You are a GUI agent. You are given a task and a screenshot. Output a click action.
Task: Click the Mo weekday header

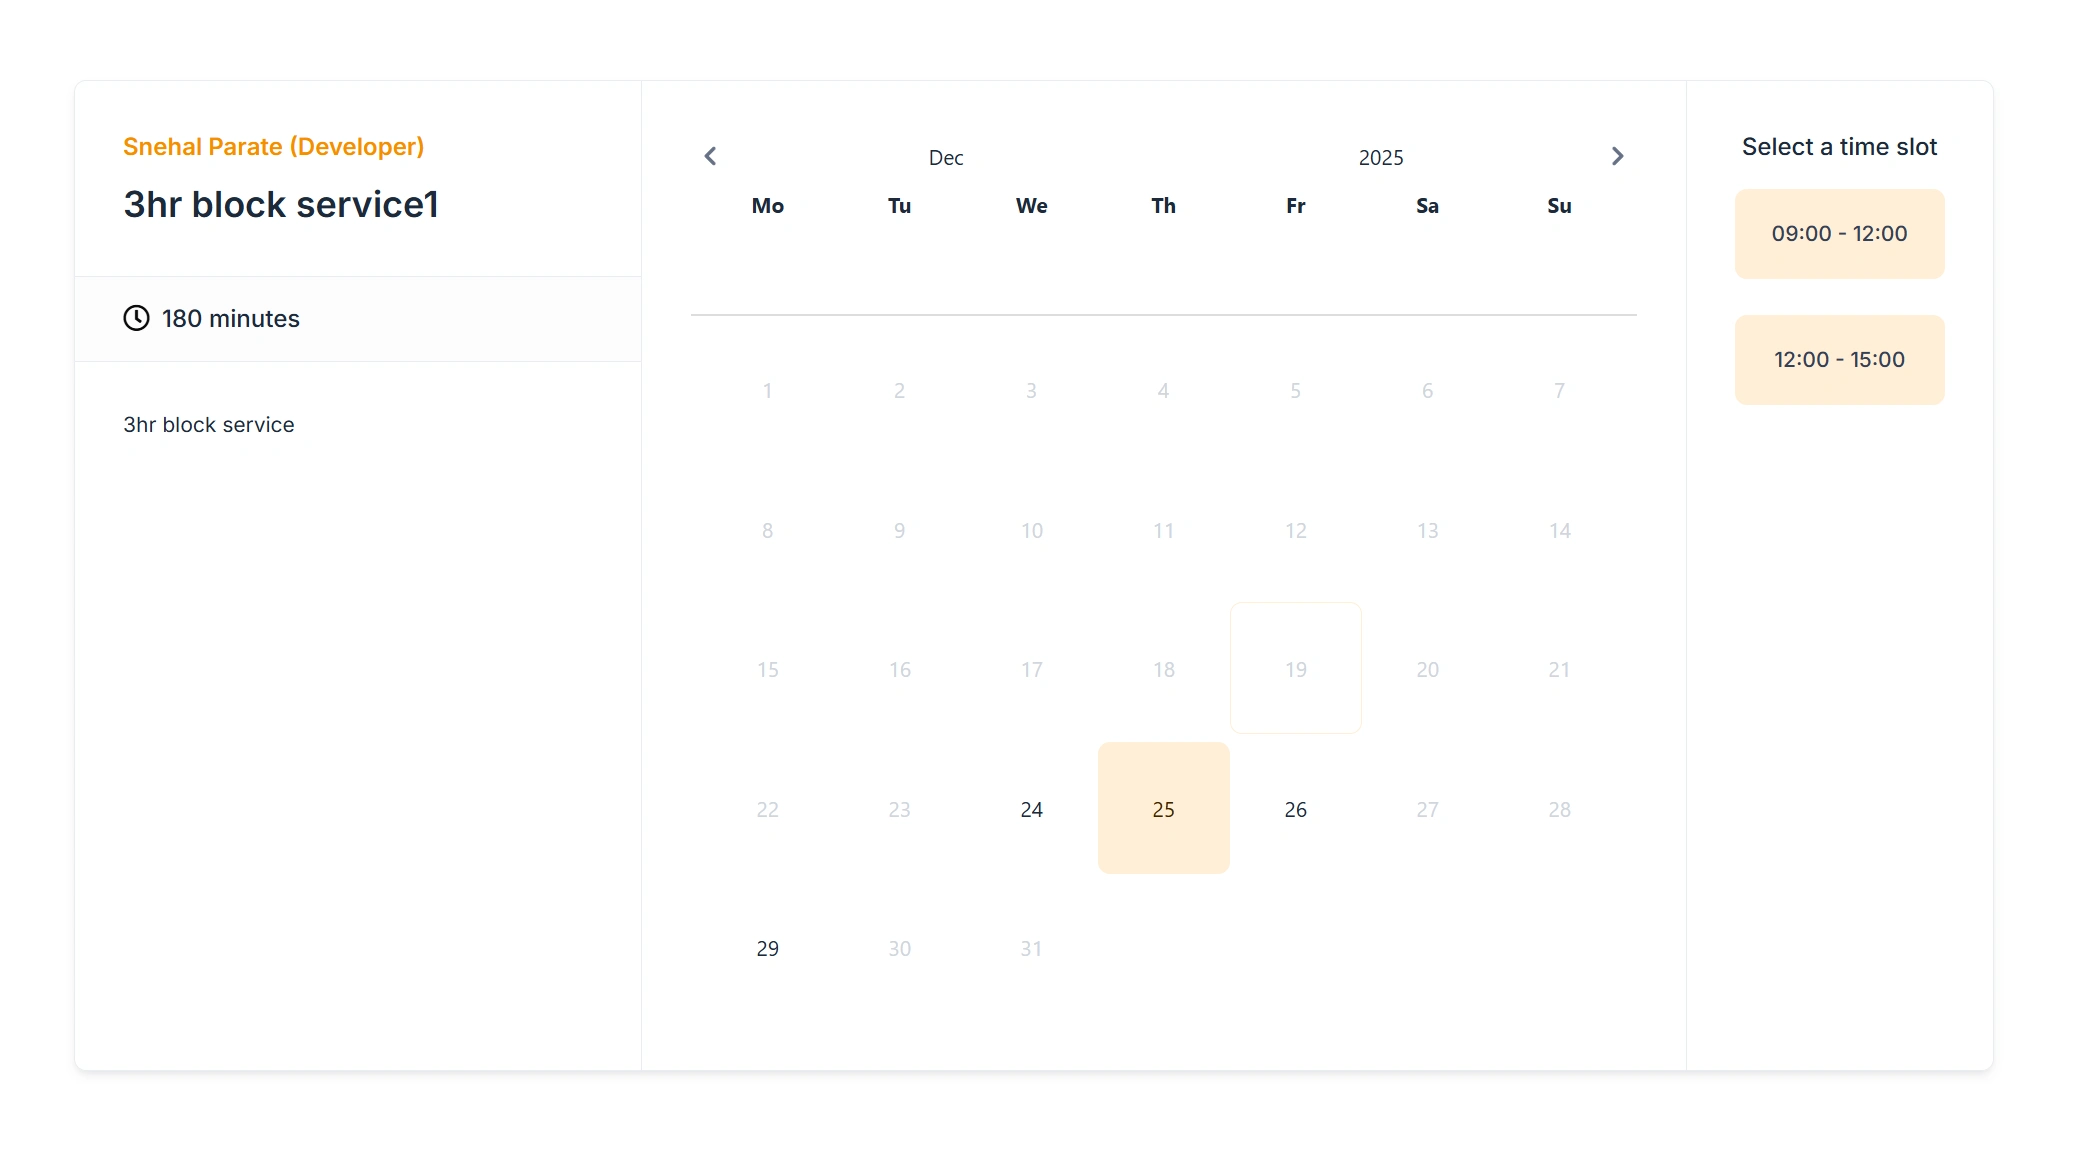click(x=767, y=206)
